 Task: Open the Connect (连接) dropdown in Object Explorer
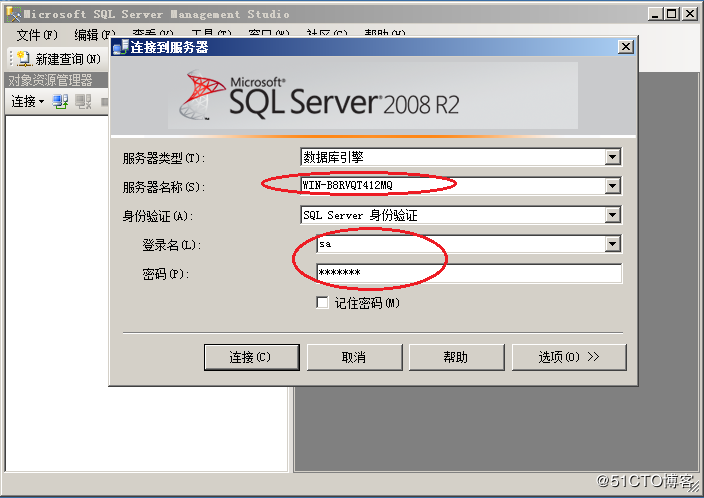[28, 101]
